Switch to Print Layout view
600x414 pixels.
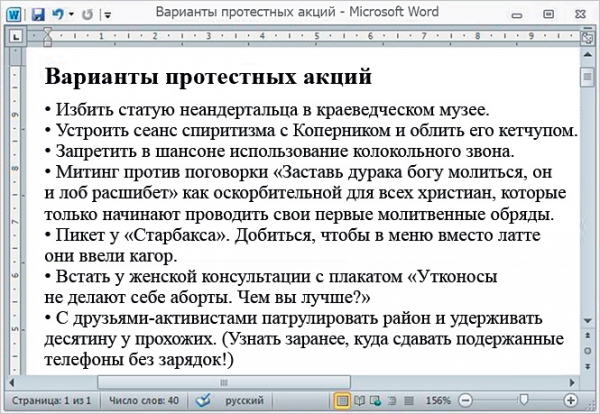[343, 400]
